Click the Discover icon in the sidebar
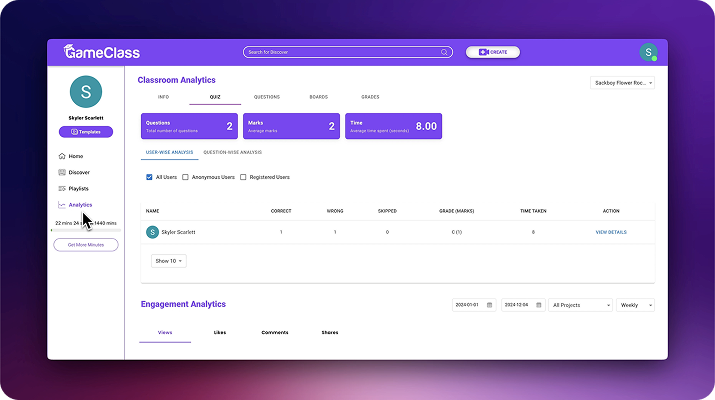The height and width of the screenshot is (400, 715). click(x=62, y=172)
